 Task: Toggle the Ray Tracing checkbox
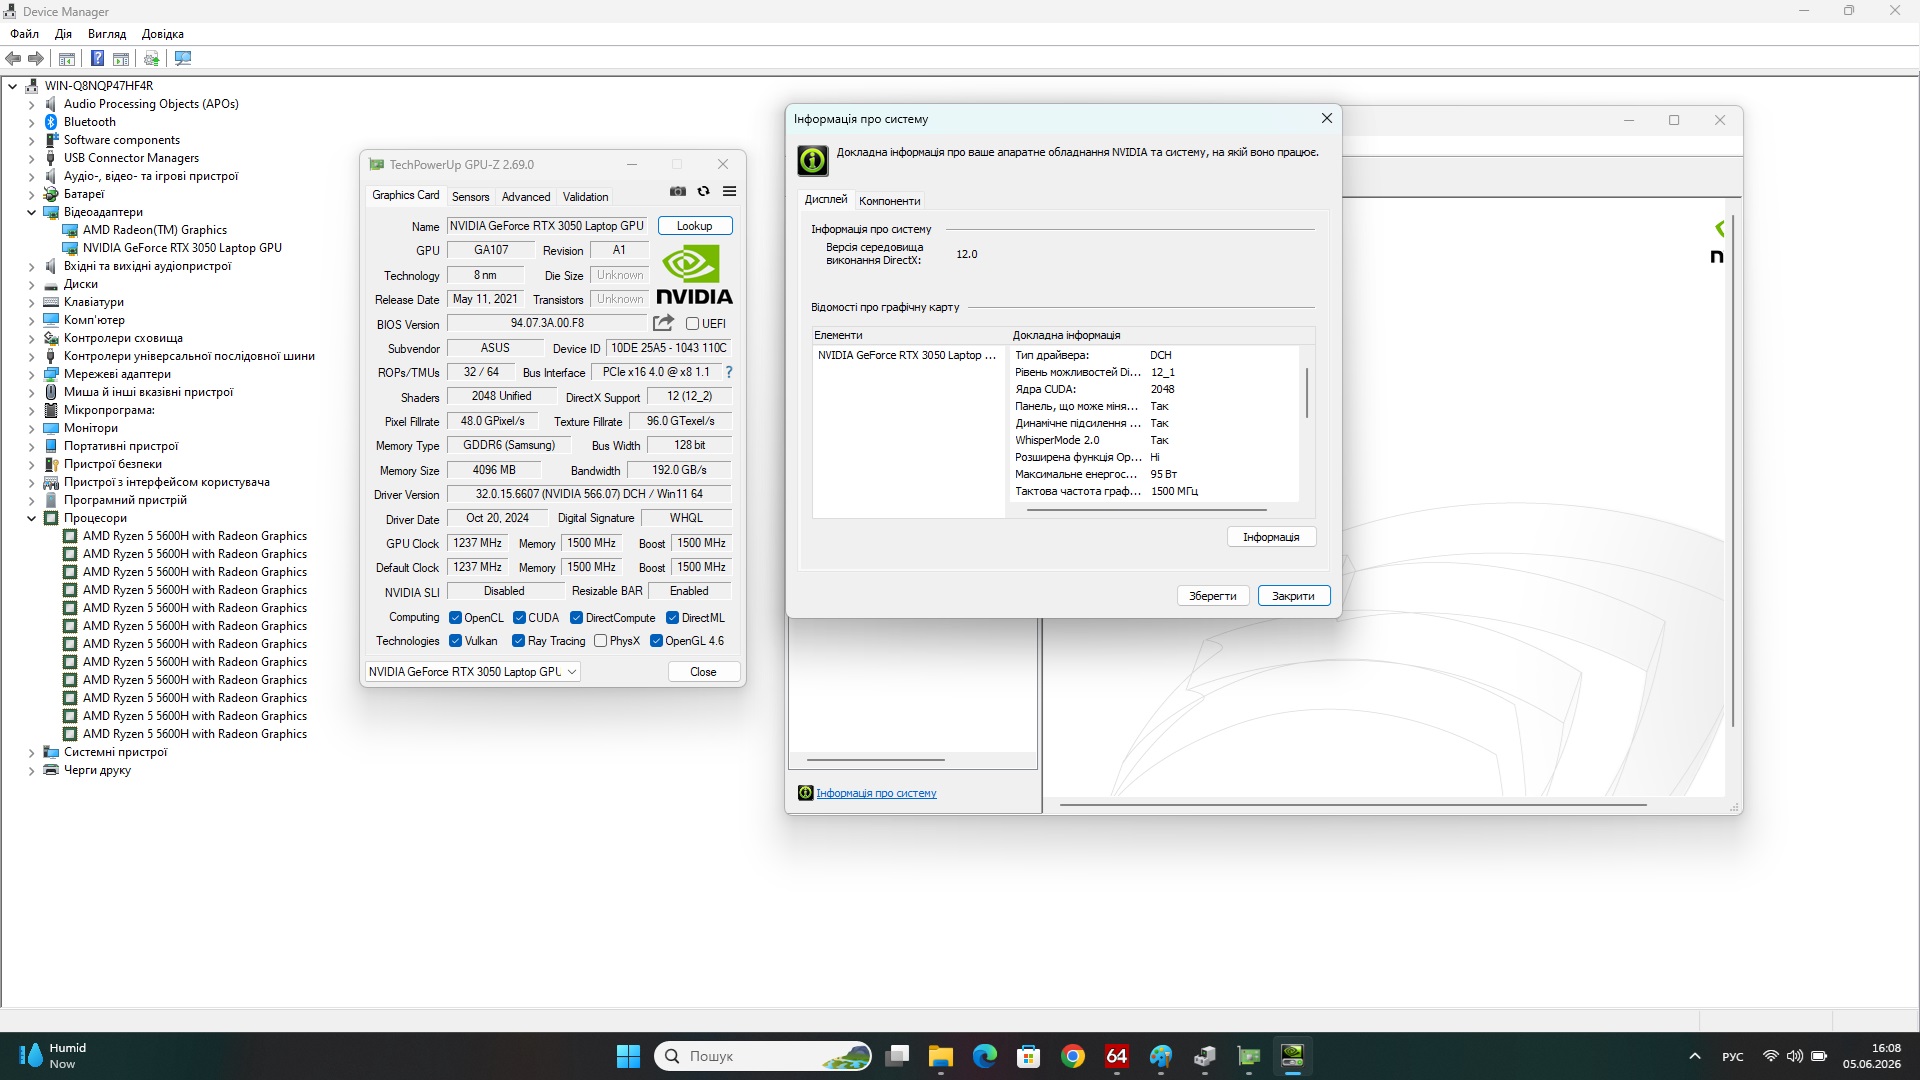point(518,641)
